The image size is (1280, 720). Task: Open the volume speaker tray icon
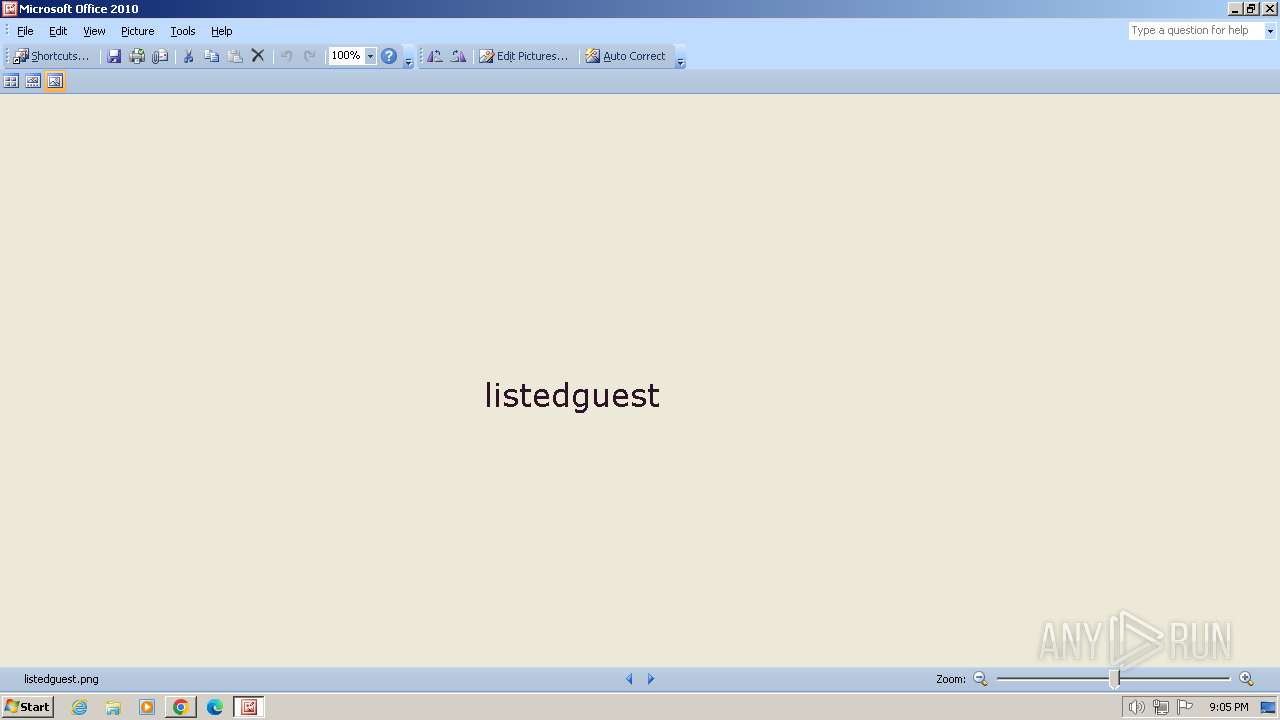click(1136, 707)
